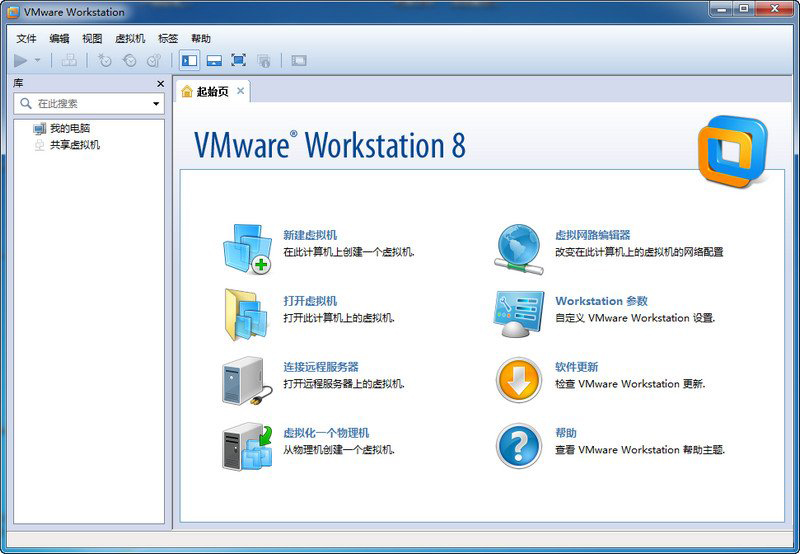Switch to the 起始页 tab
The width and height of the screenshot is (800, 554).
pyautogui.click(x=211, y=91)
